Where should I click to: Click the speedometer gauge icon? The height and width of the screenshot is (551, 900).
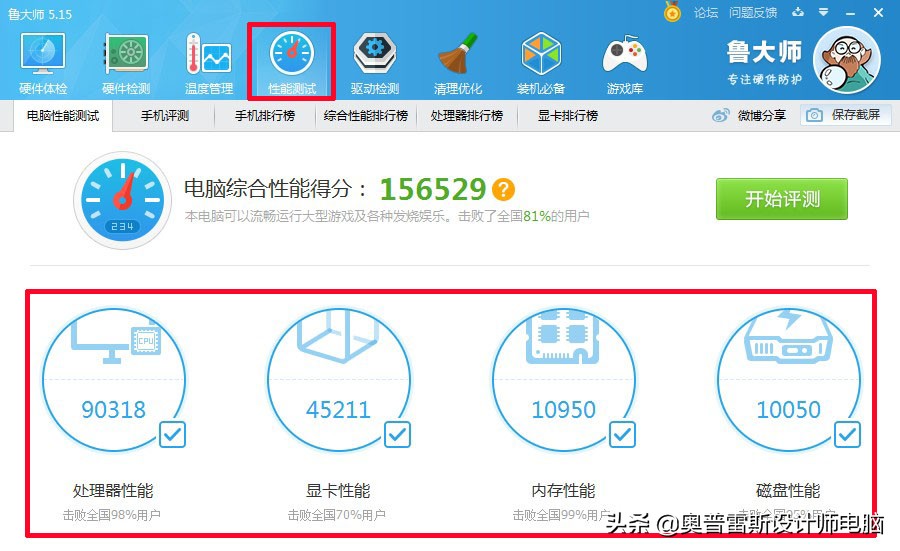[122, 200]
